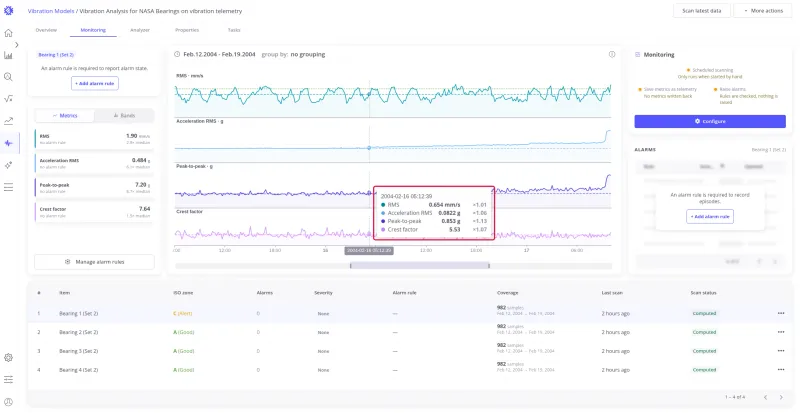Screen dimensions: 800x413
Task: Click the right edge of the range selector
Action: (x=489, y=266)
